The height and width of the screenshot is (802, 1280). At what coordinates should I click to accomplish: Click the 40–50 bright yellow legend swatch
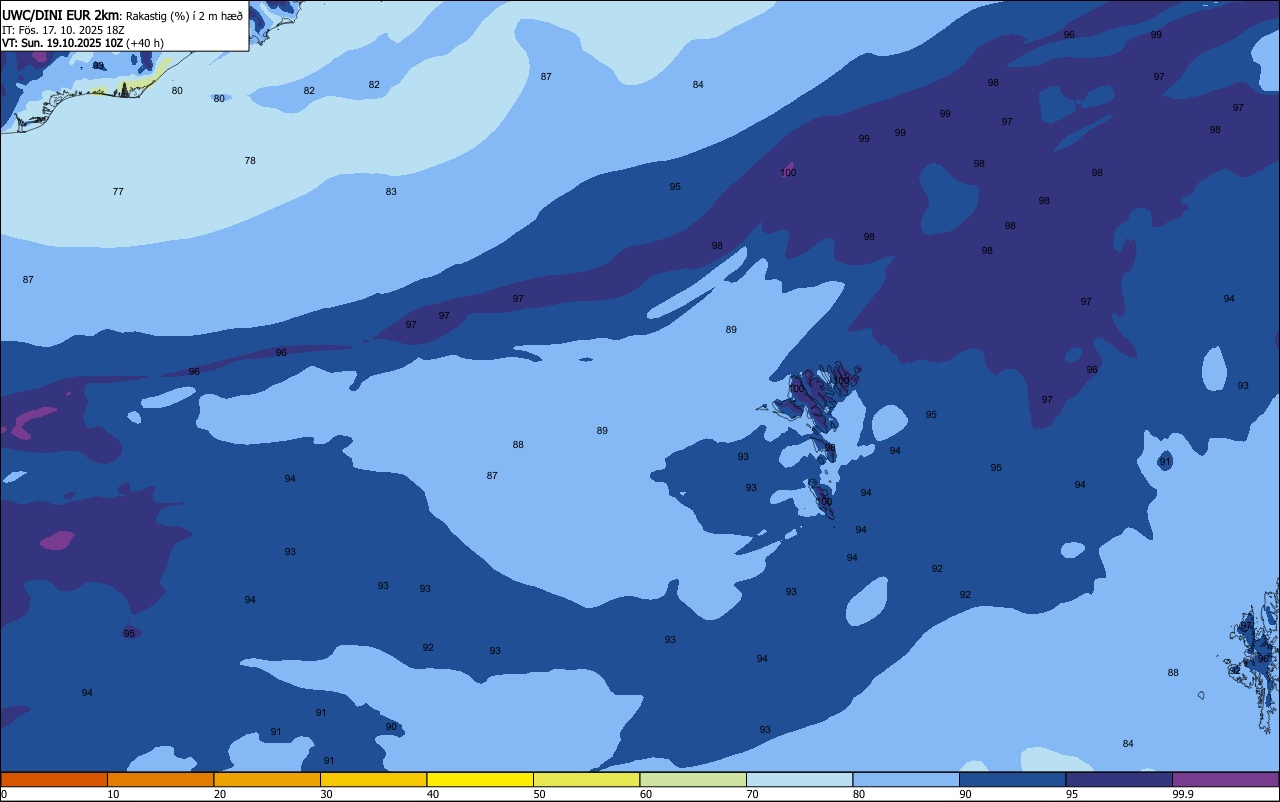(x=480, y=779)
